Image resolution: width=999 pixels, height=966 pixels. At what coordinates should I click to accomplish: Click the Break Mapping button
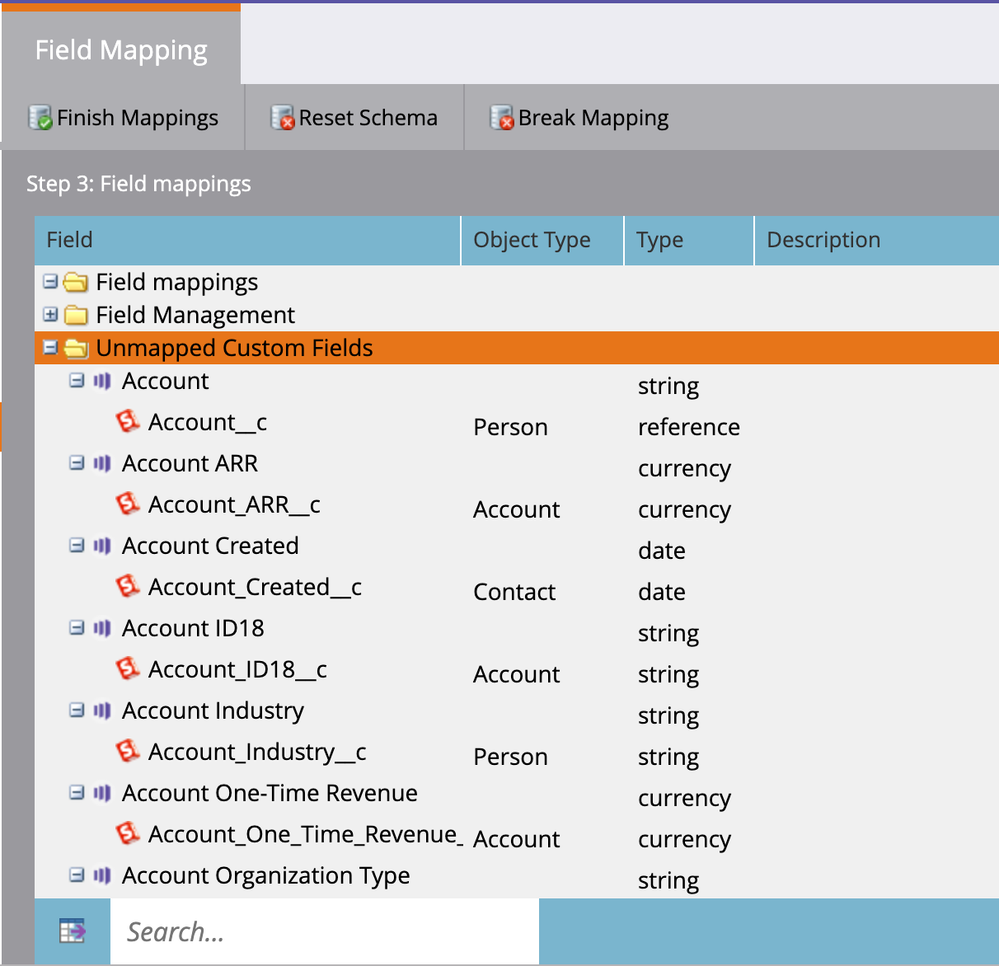(x=580, y=118)
